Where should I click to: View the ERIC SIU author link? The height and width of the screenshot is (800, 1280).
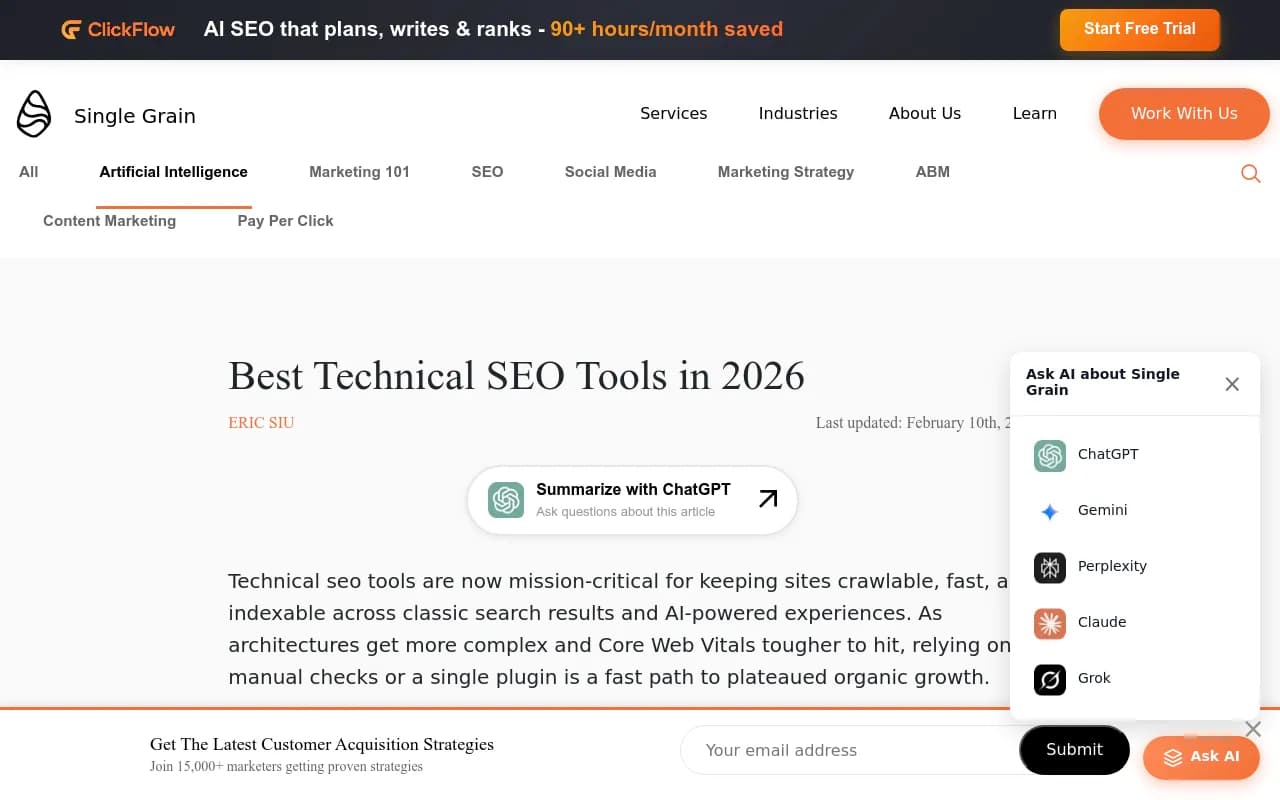[260, 422]
